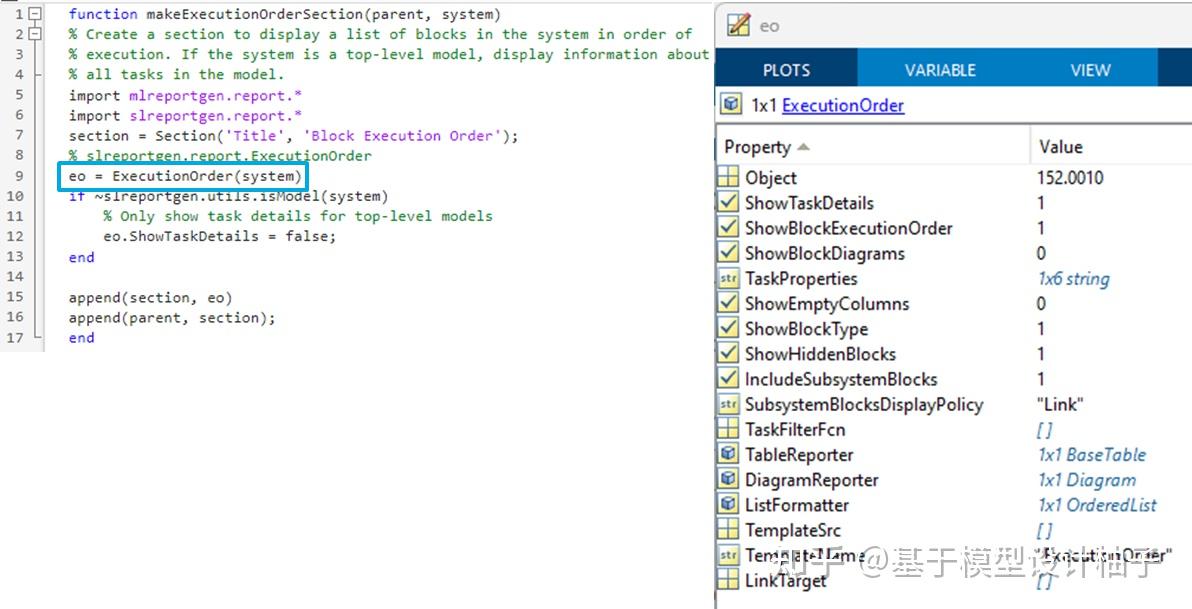Click the cube icon beside 1x1 ExecutionOrder
Viewport: 1192px width, 609px height.
731,104
